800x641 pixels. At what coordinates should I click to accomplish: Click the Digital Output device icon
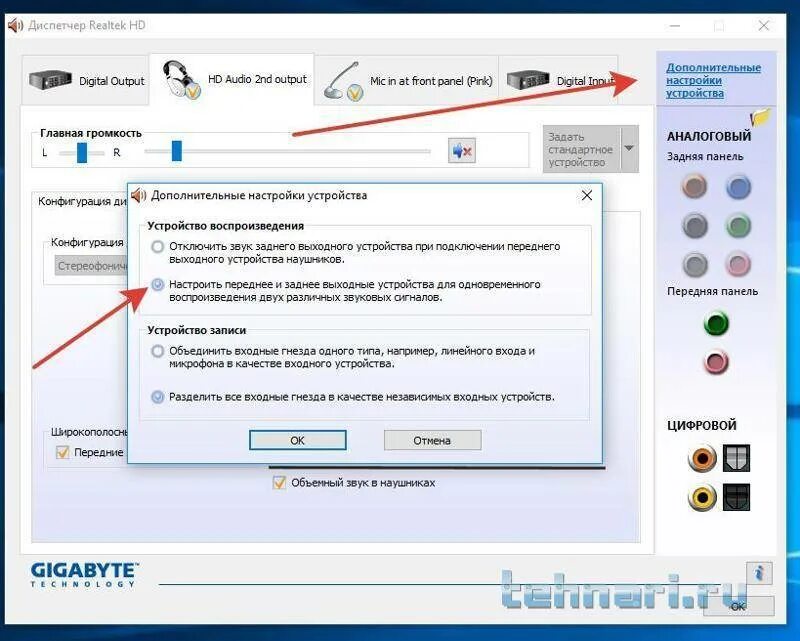(50, 81)
